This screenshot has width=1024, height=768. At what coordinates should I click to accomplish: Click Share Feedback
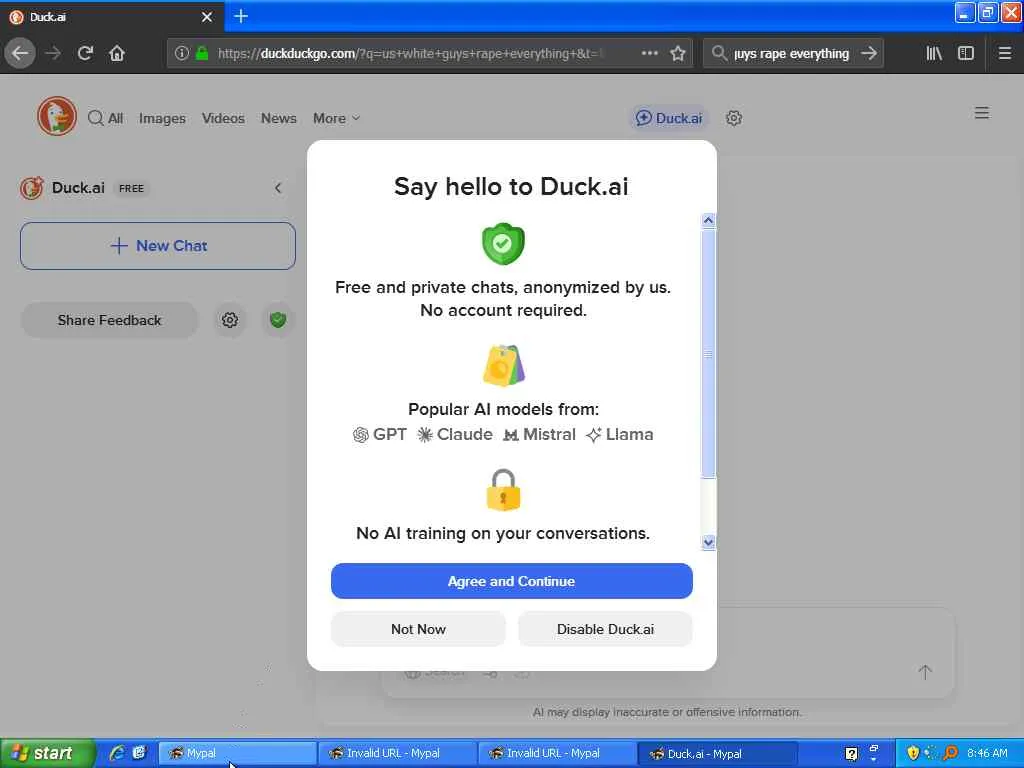click(x=109, y=320)
